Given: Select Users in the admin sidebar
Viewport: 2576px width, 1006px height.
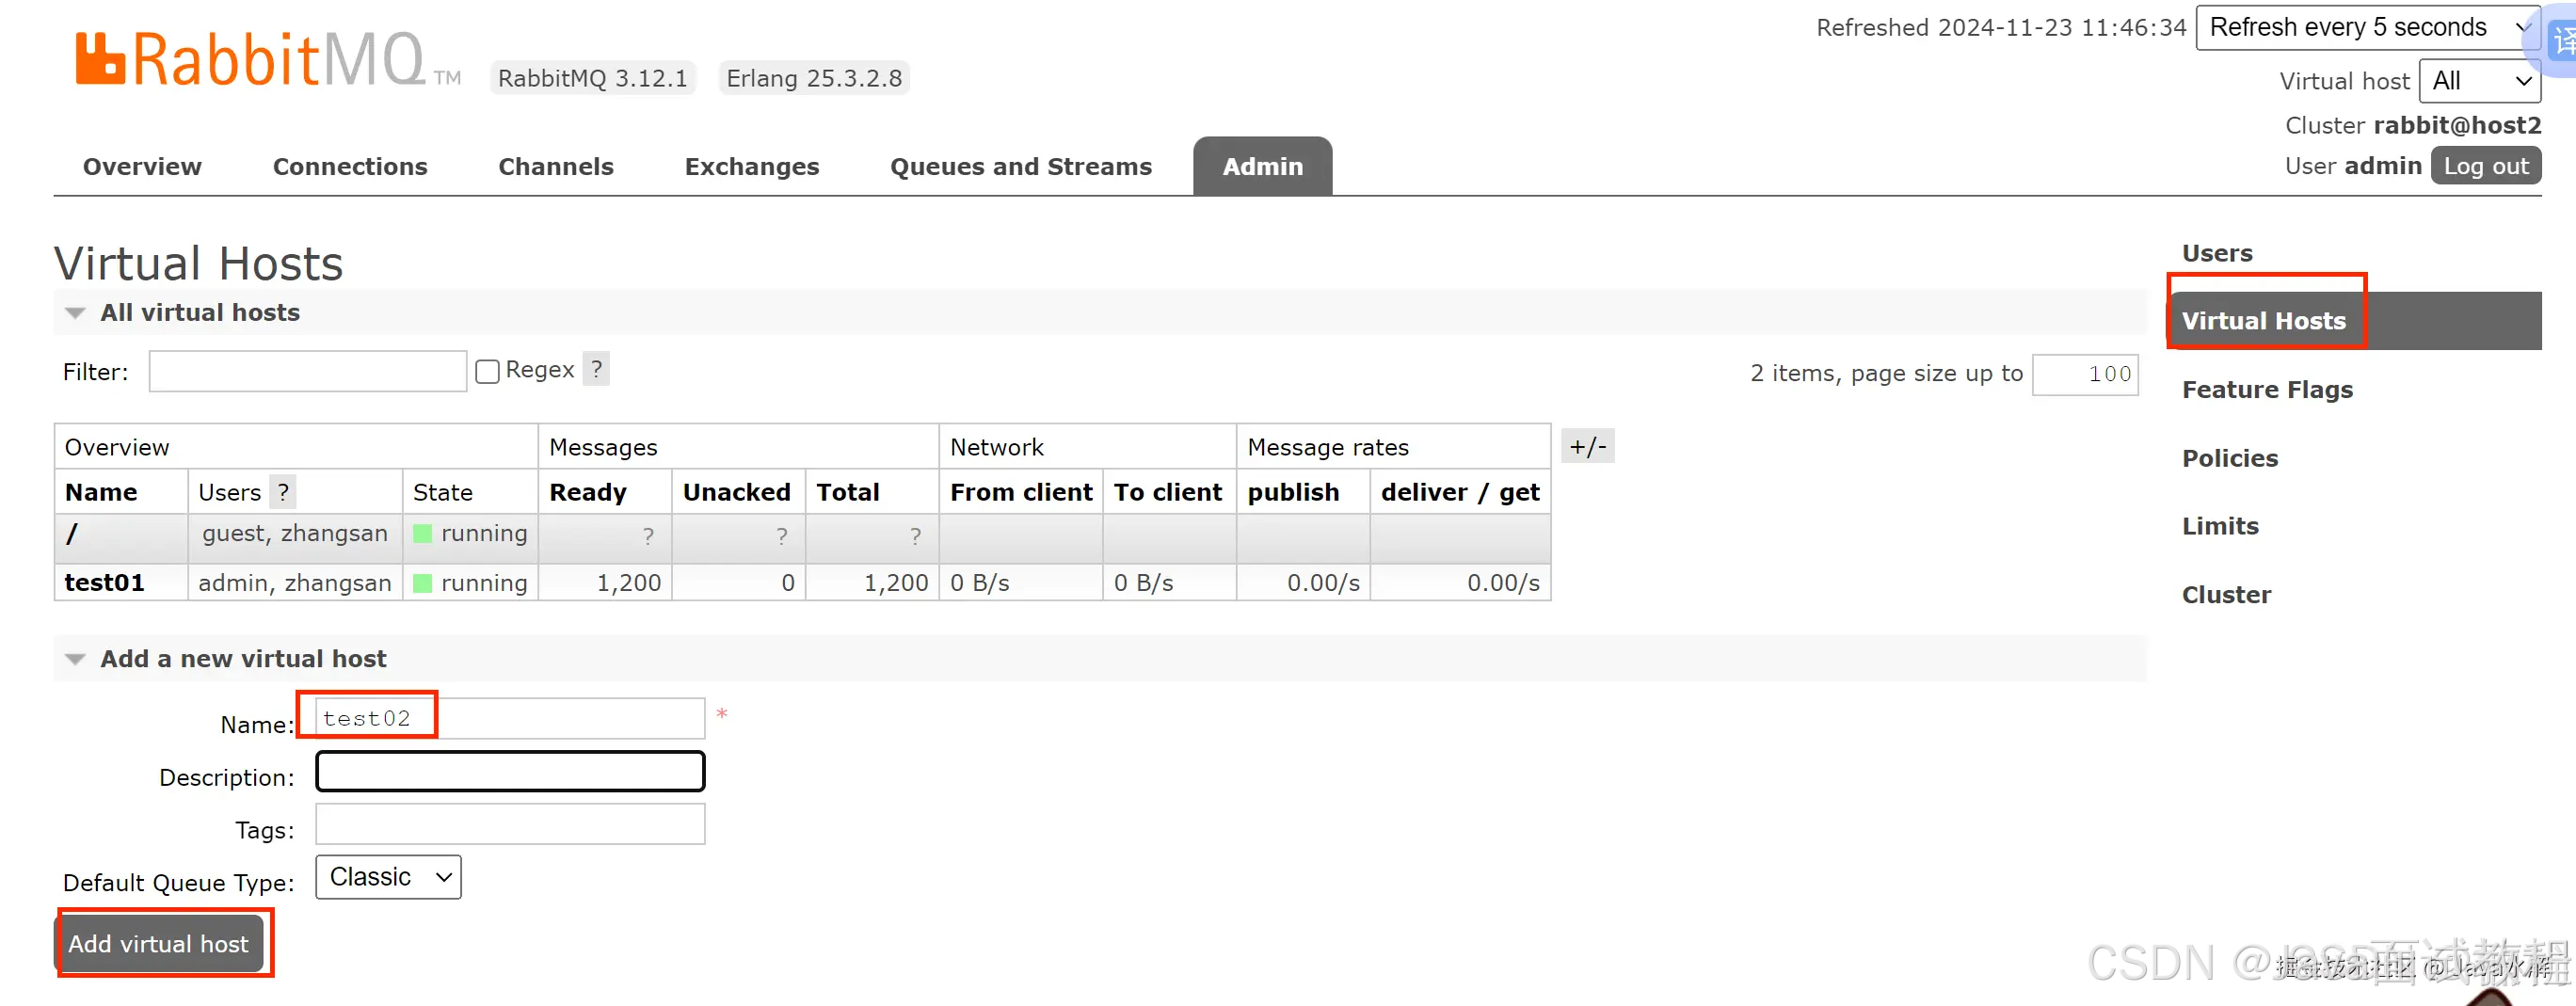Looking at the screenshot, I should pyautogui.click(x=2217, y=253).
